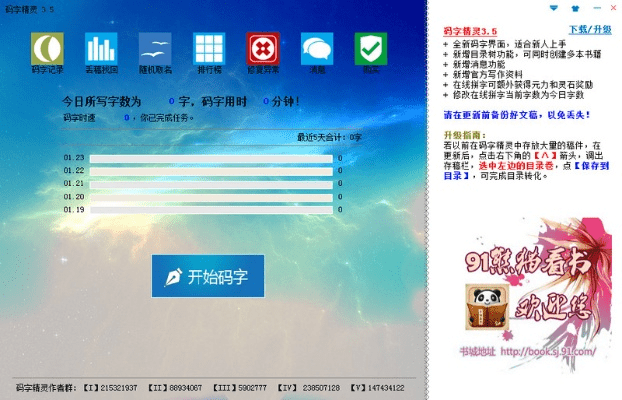Click the 01.20 progress bar
This screenshot has height=400, width=622.
click(x=211, y=198)
